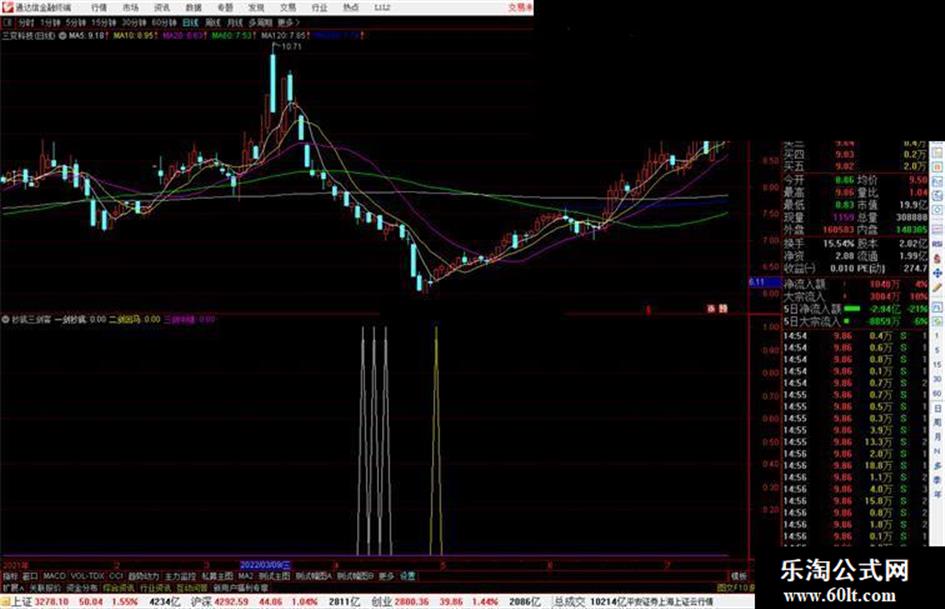
Task: Click the 10.71 peak price label
Action: [x=292, y=46]
